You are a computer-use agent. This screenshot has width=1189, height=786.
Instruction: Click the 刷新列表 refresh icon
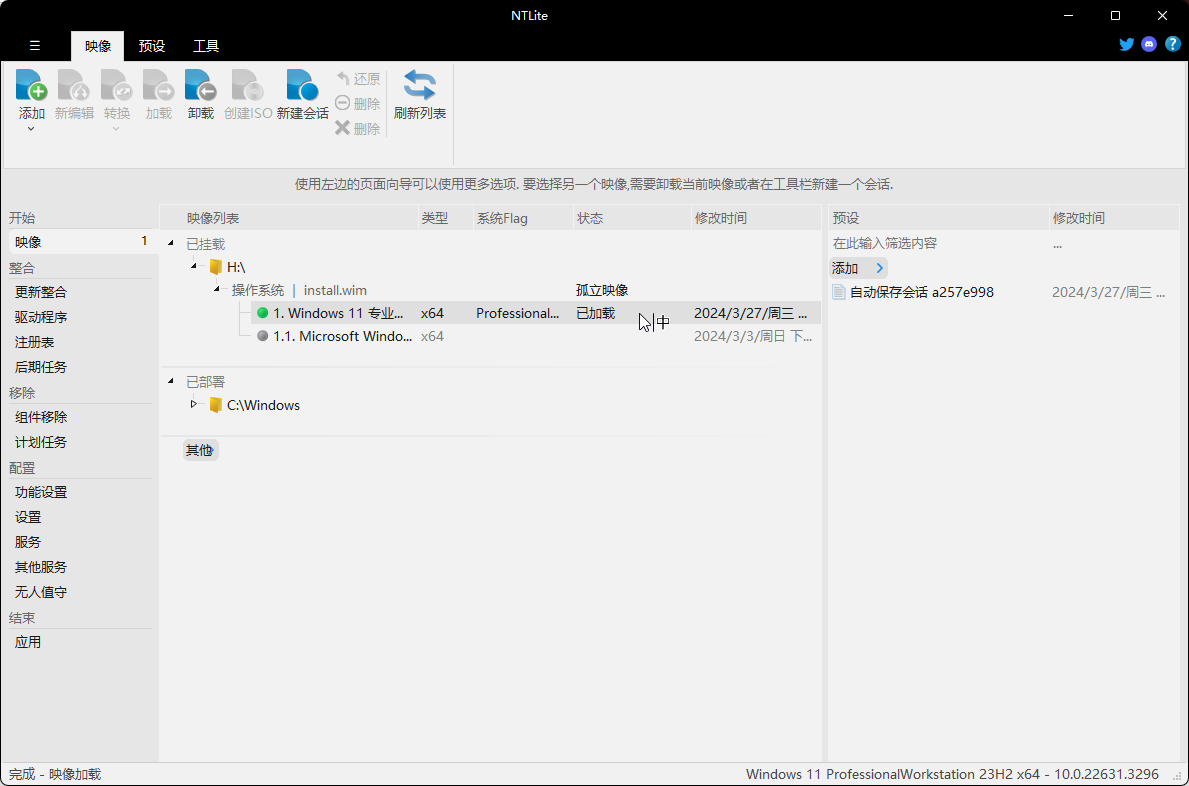point(419,85)
